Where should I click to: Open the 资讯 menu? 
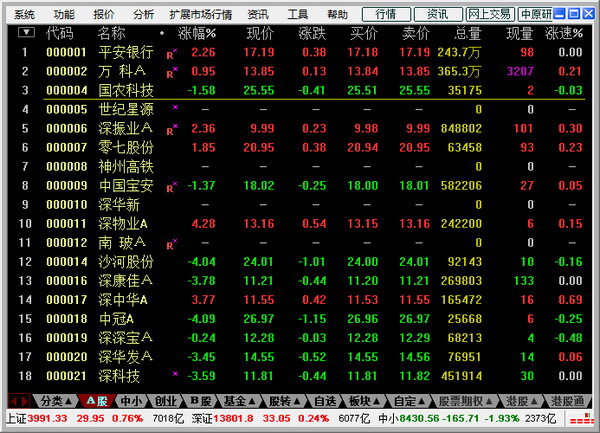258,15
